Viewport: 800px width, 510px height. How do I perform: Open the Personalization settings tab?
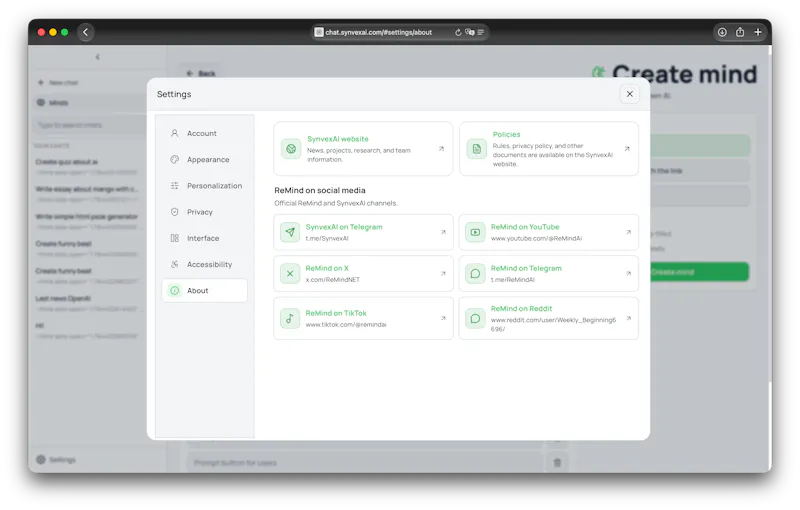(x=204, y=186)
